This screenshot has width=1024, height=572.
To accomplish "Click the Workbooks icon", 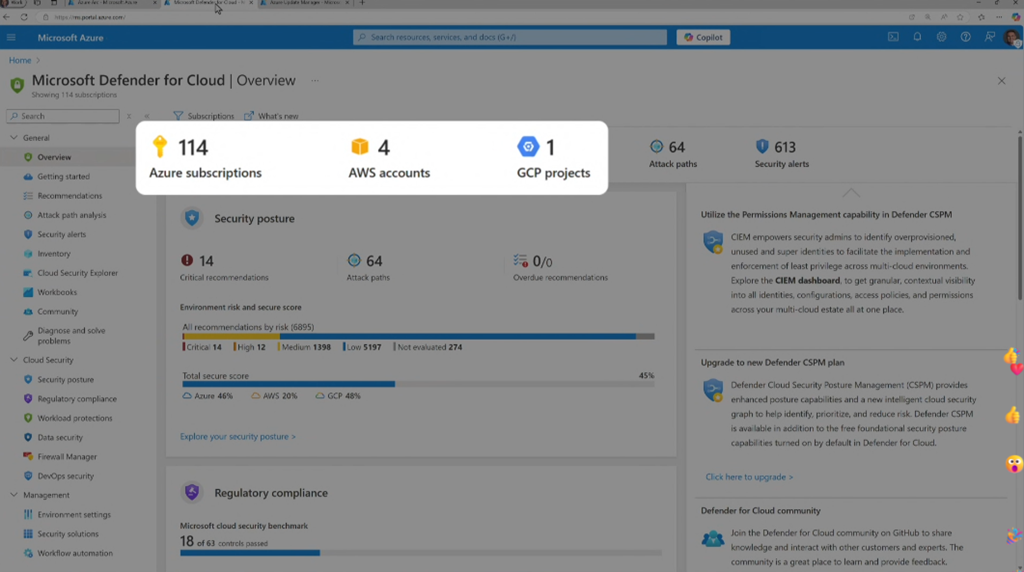I will coord(27,292).
